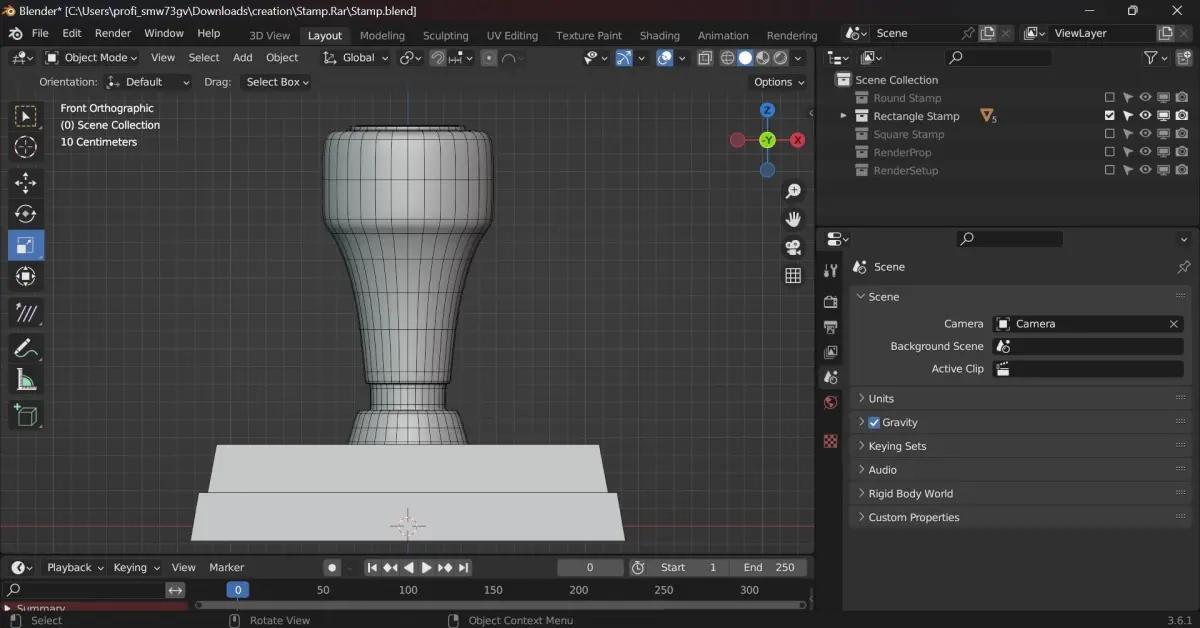Toggle X-ray mode in viewport header

705,58
